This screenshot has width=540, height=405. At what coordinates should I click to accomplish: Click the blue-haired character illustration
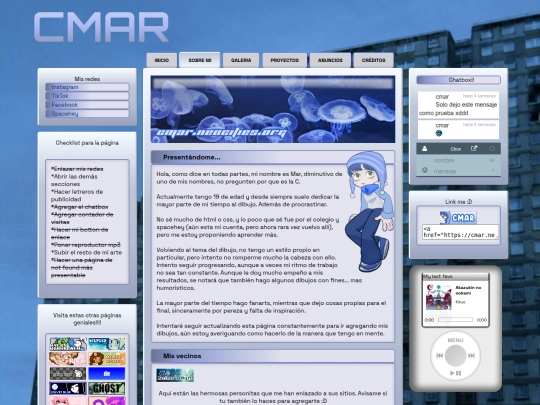(x=369, y=212)
